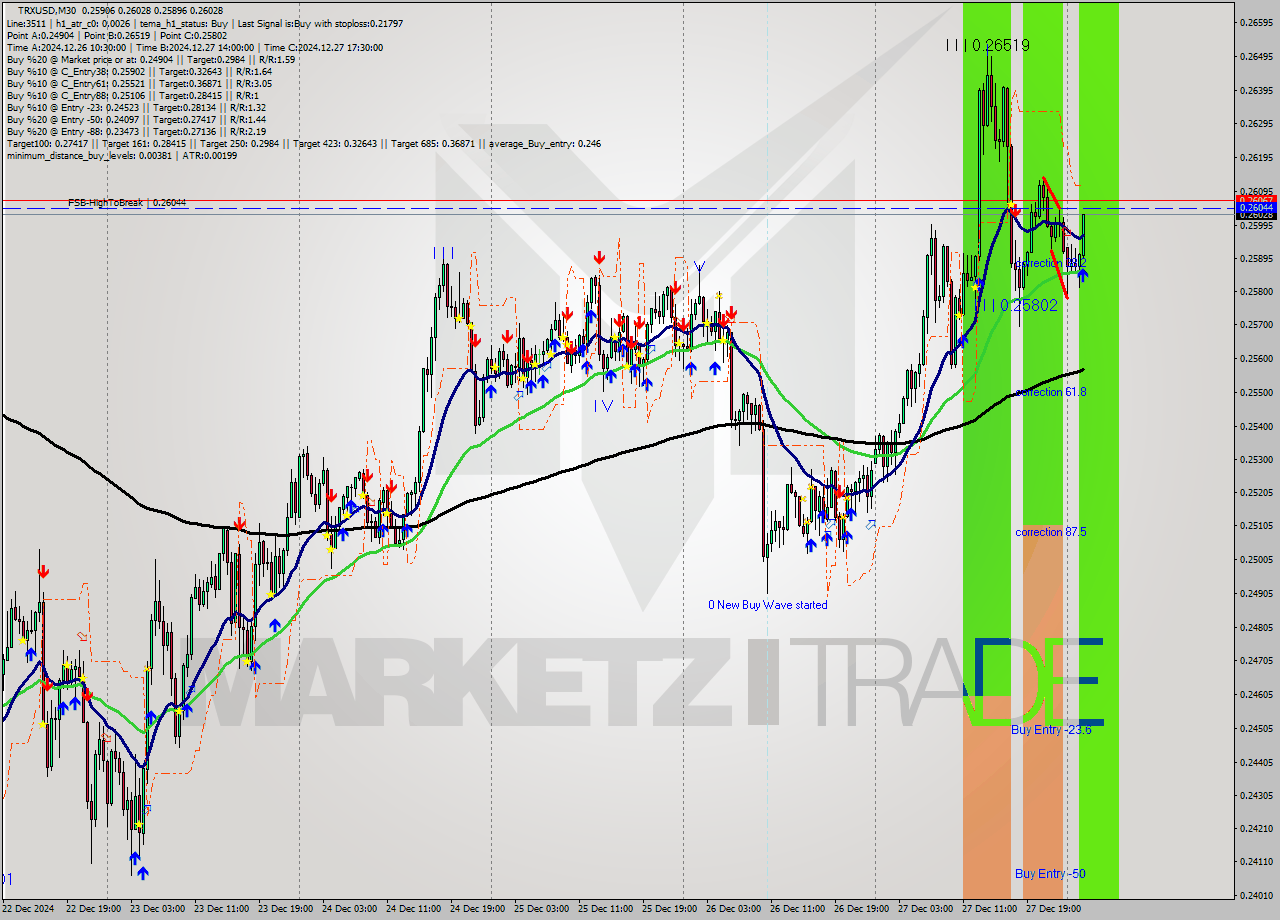Select the 'I V' wave label
This screenshot has height=920, width=1280.
(x=603, y=405)
